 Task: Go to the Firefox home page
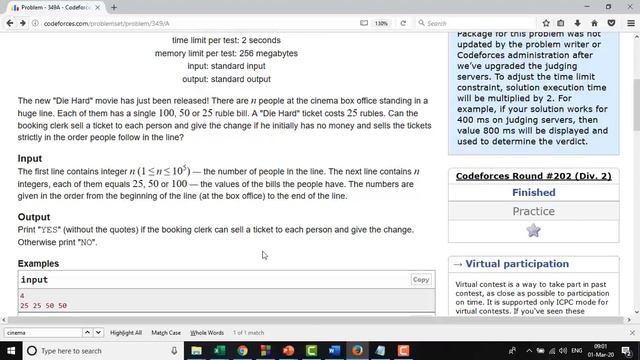click(594, 23)
